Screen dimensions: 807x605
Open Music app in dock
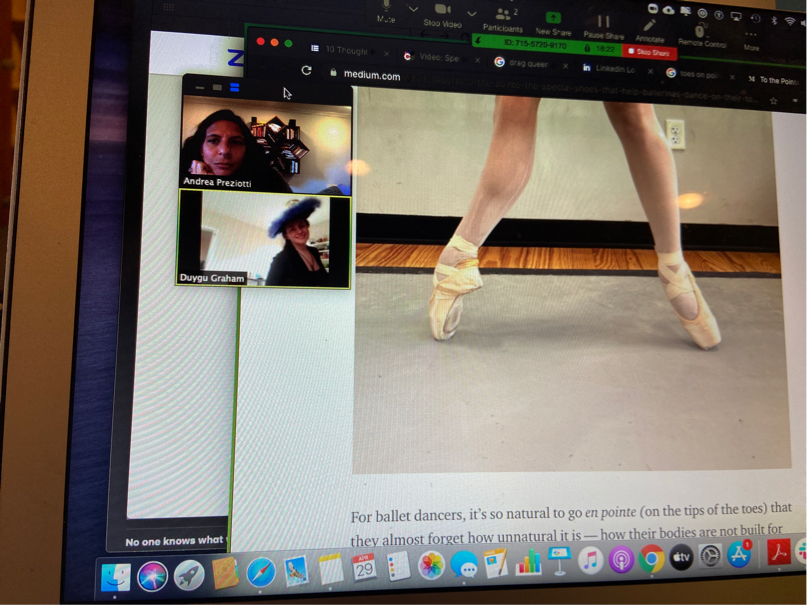pyautogui.click(x=590, y=560)
